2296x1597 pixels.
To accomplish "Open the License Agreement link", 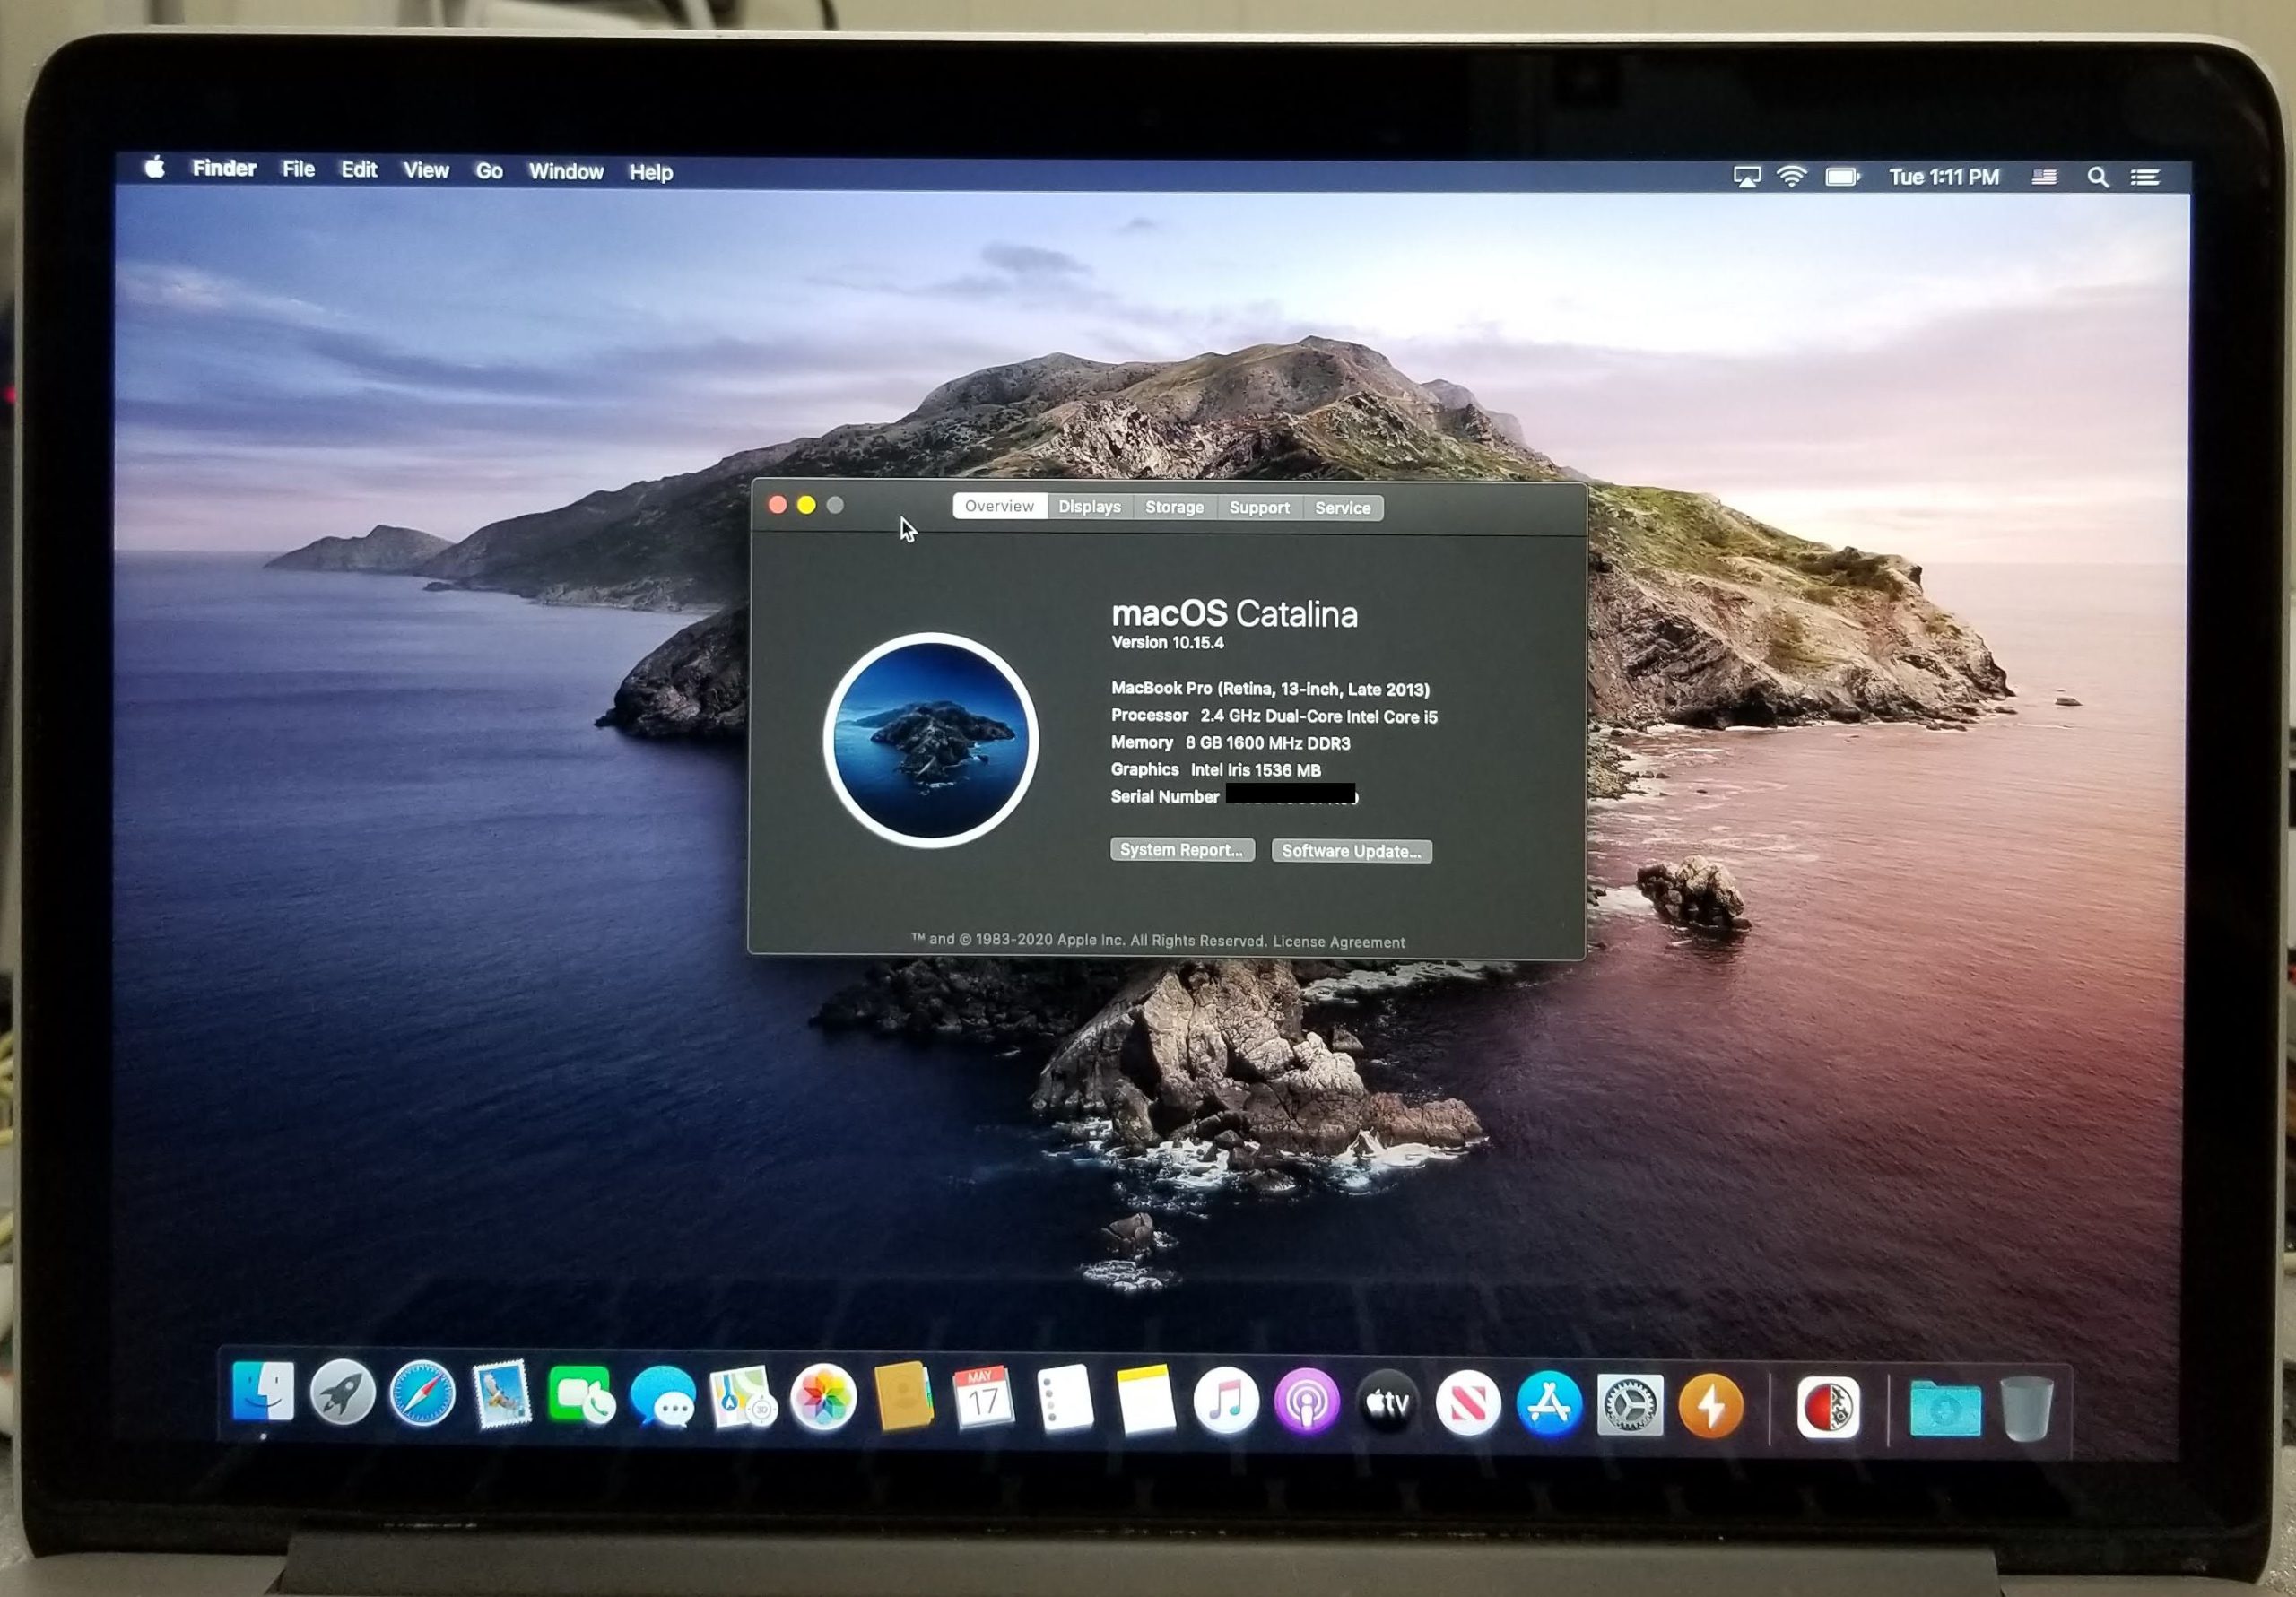I will click(x=1338, y=942).
